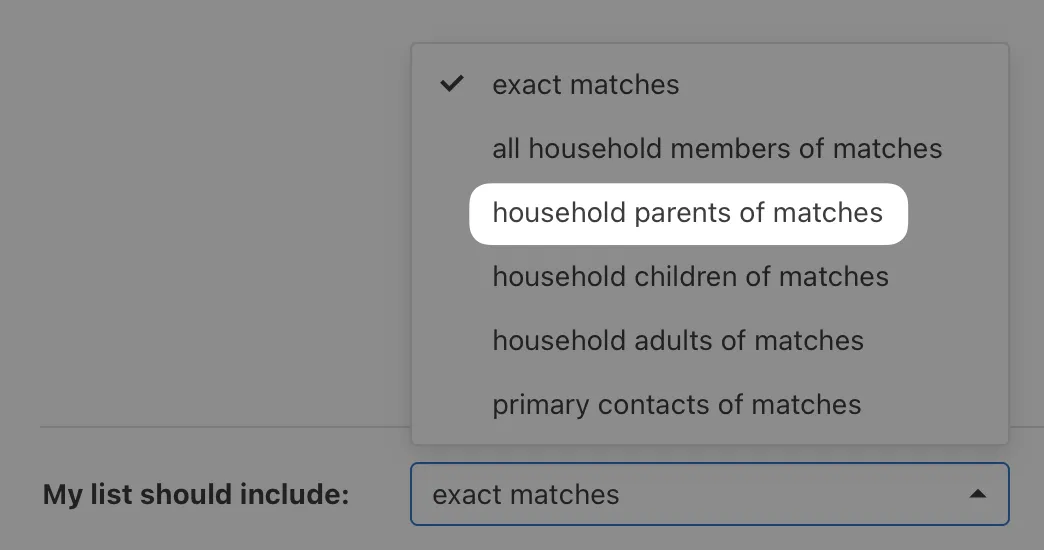
Task: Pick "household children of matches" option
Action: (690, 277)
